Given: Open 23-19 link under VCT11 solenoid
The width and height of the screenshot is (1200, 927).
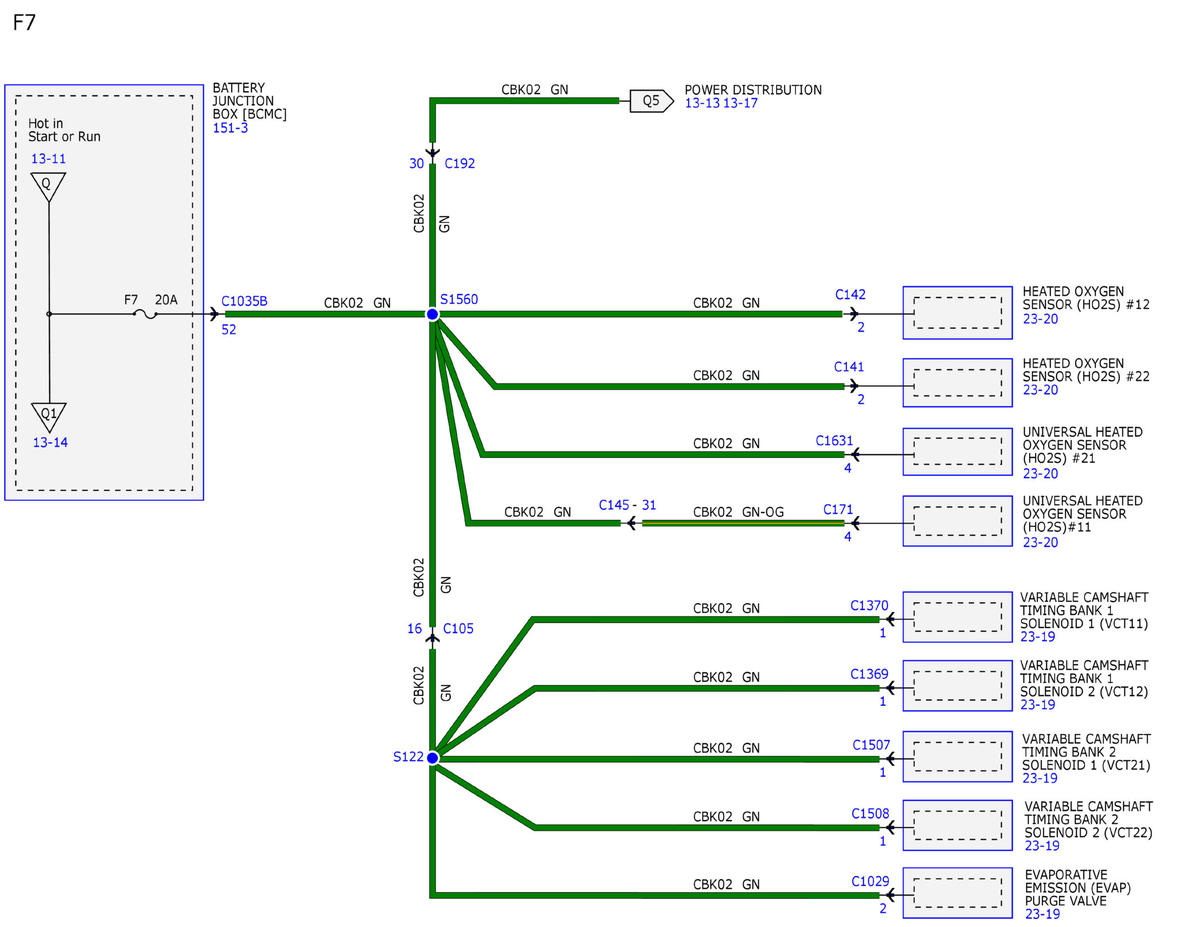Looking at the screenshot, I should point(1037,636).
